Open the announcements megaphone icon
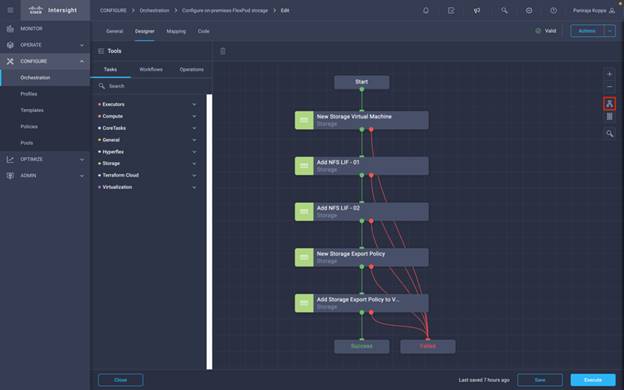The image size is (624, 390). 476,11
